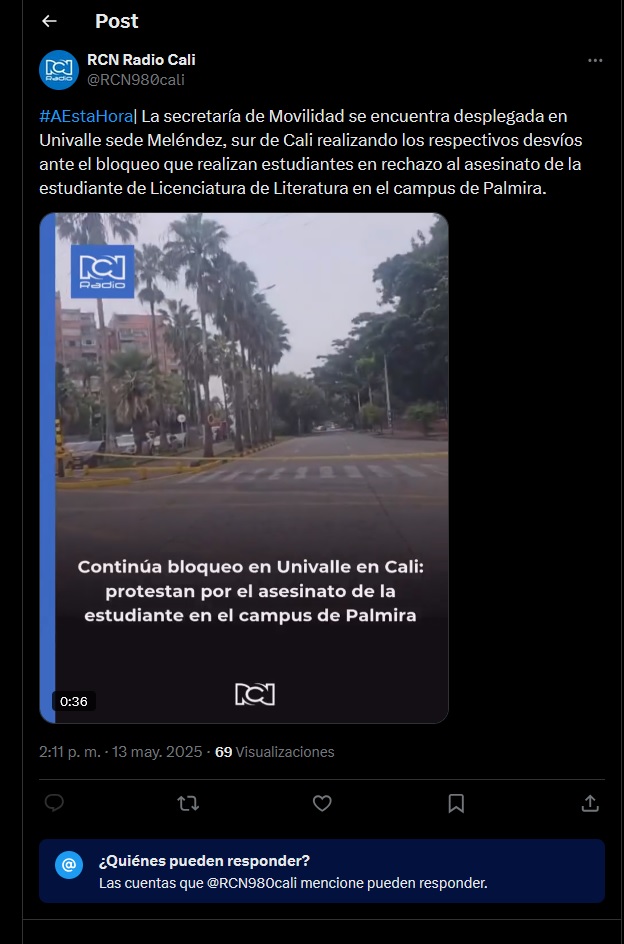
Task: Open RCN Radio Cali profile avatar
Action: pyautogui.click(x=59, y=70)
